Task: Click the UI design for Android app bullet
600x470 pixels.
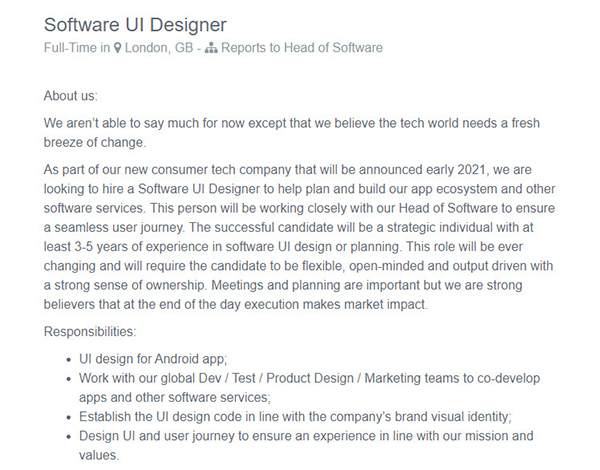Action: click(153, 359)
